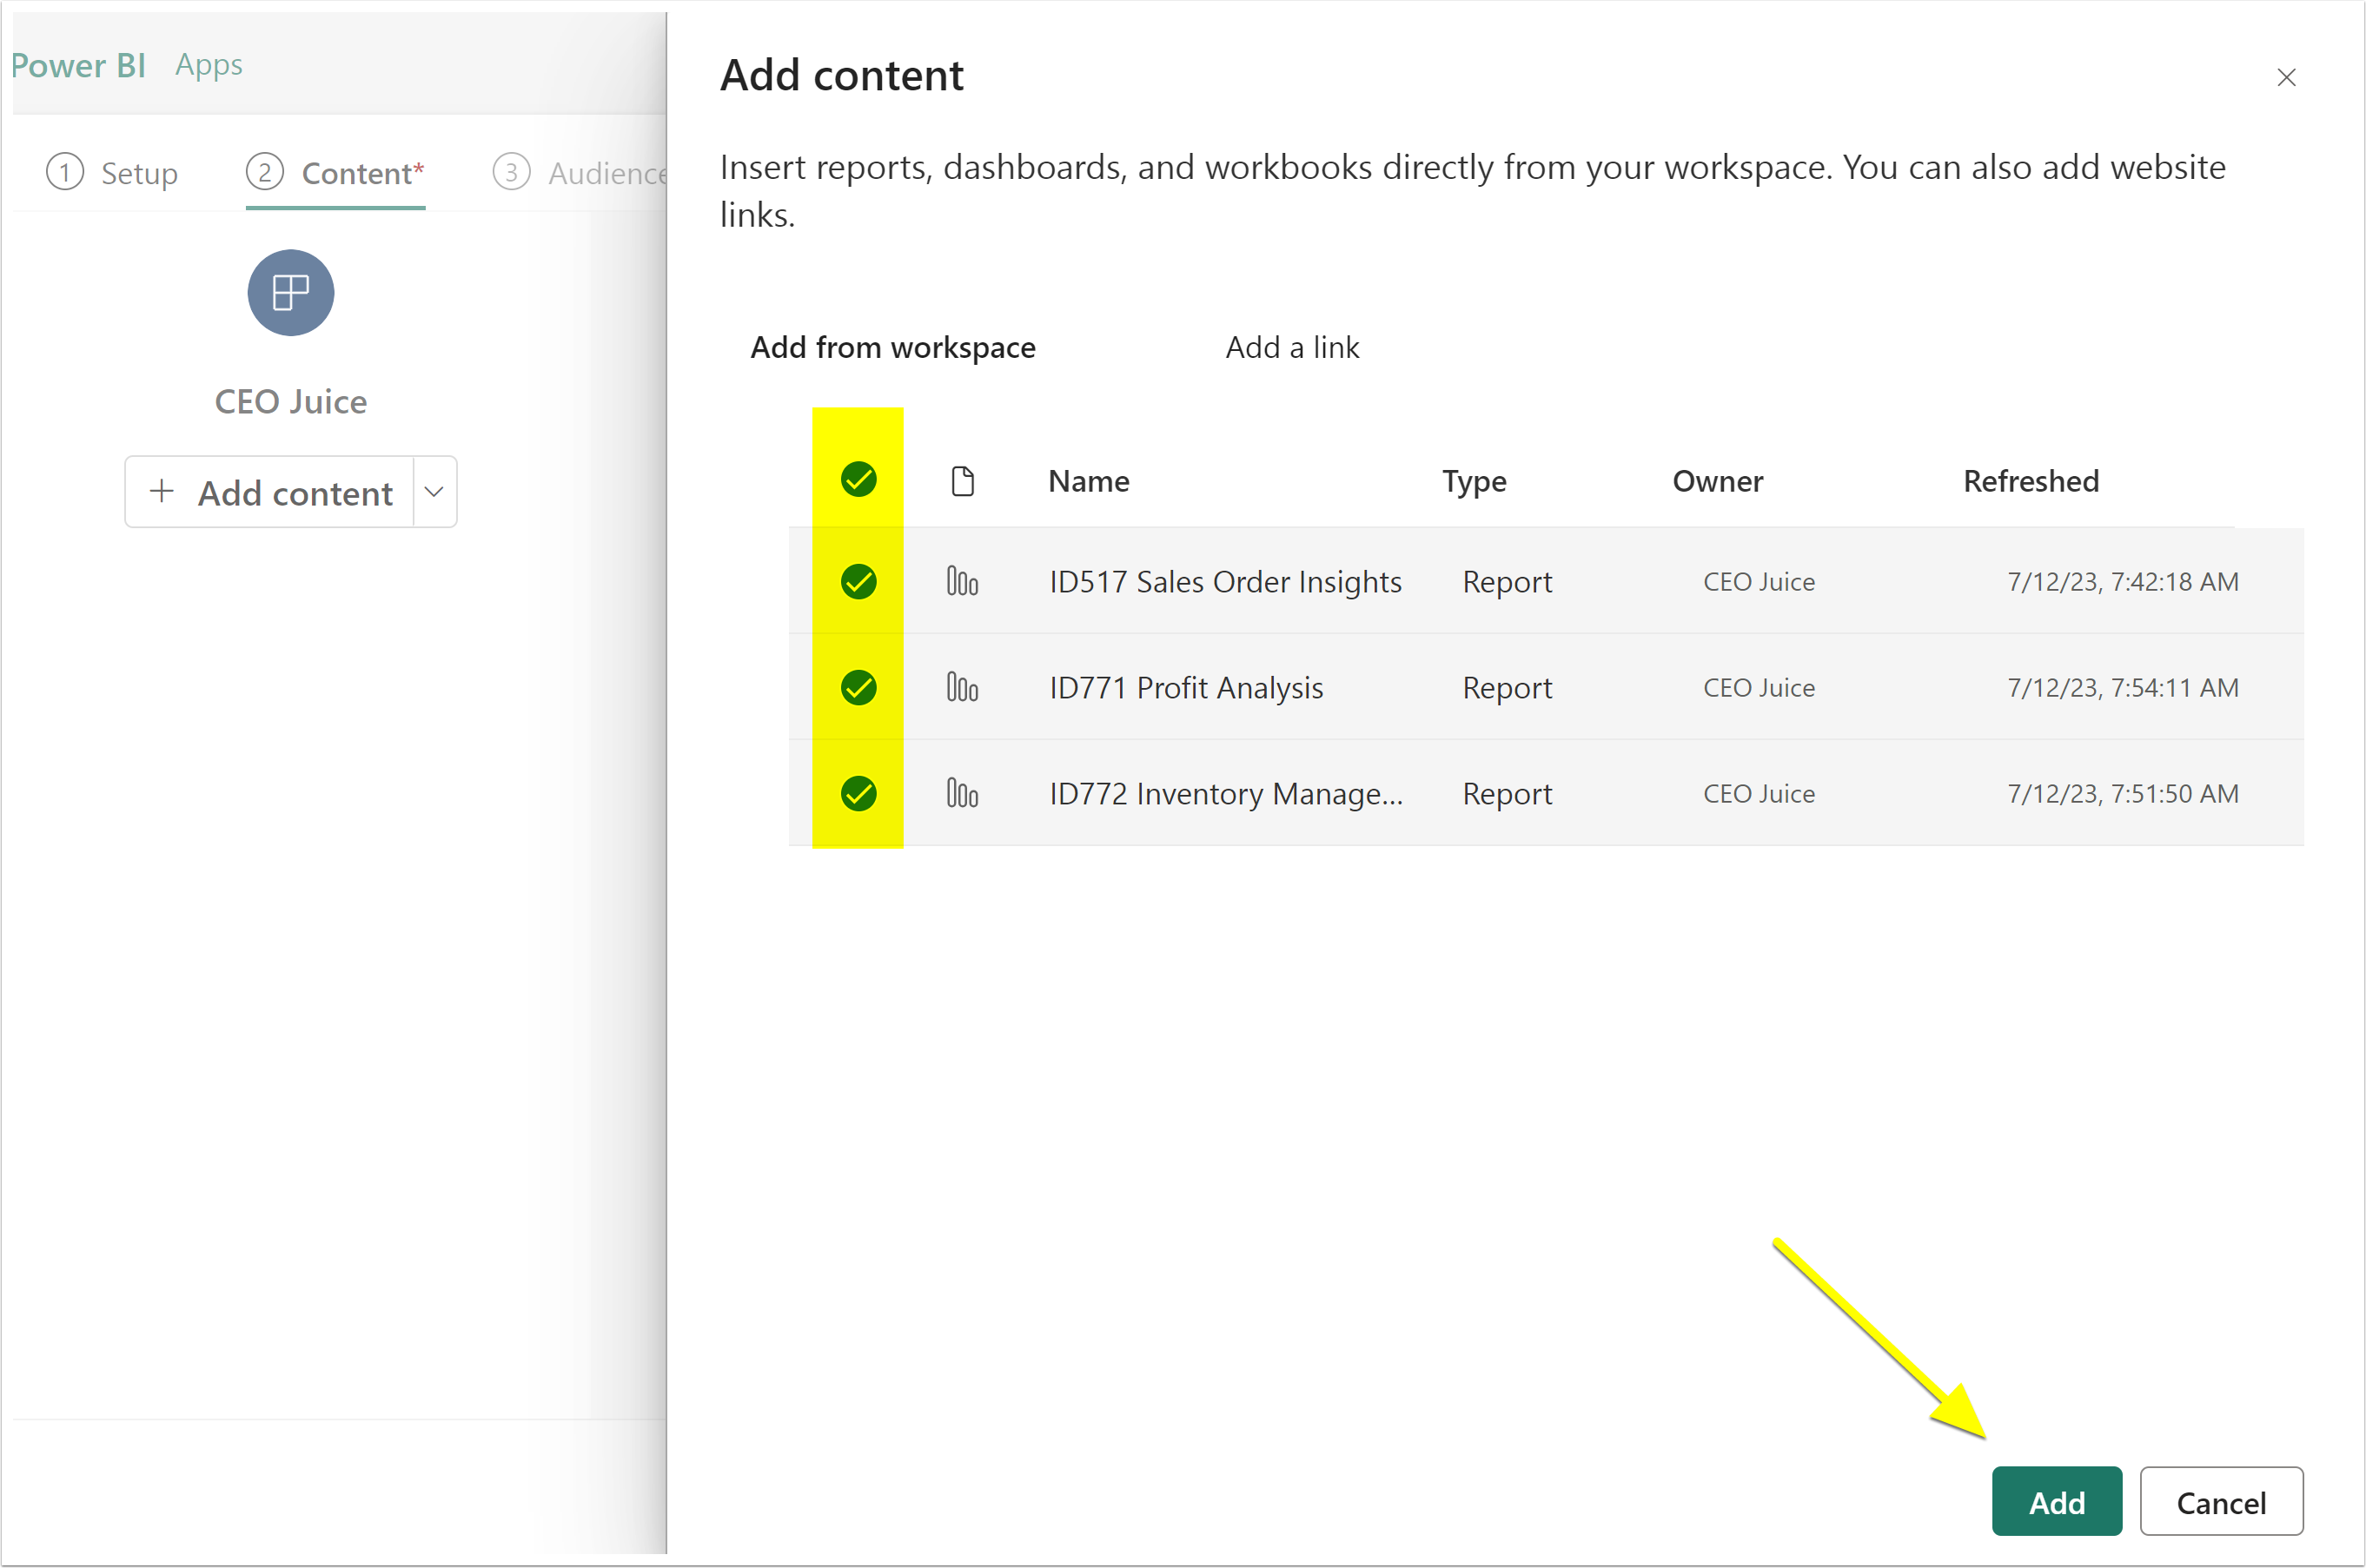
Task: Click the CEO Juice owner of ID517 row
Action: (x=1758, y=581)
